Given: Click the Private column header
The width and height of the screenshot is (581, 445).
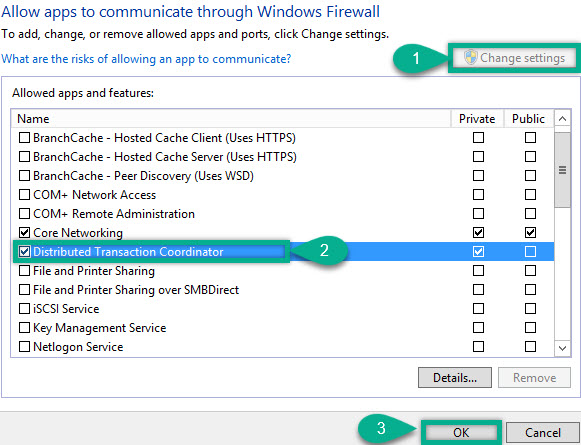Looking at the screenshot, I should click(477, 119).
